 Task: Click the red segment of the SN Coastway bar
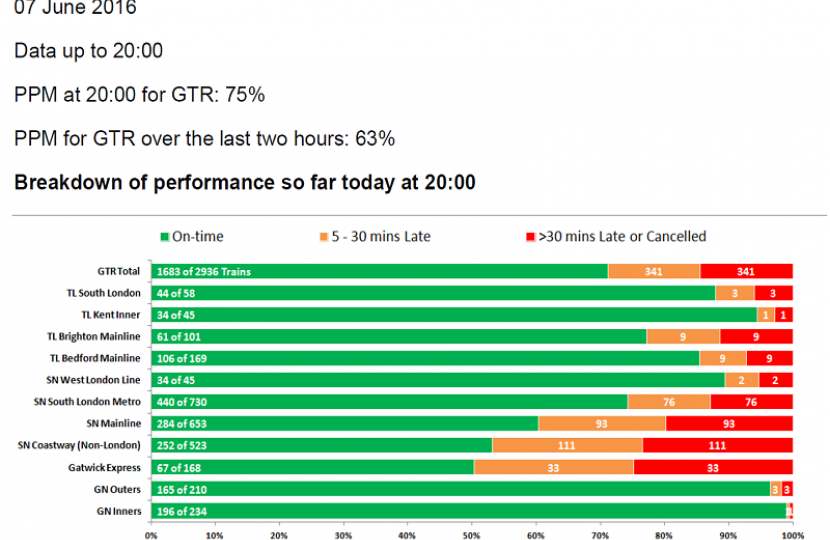pyautogui.click(x=717, y=445)
